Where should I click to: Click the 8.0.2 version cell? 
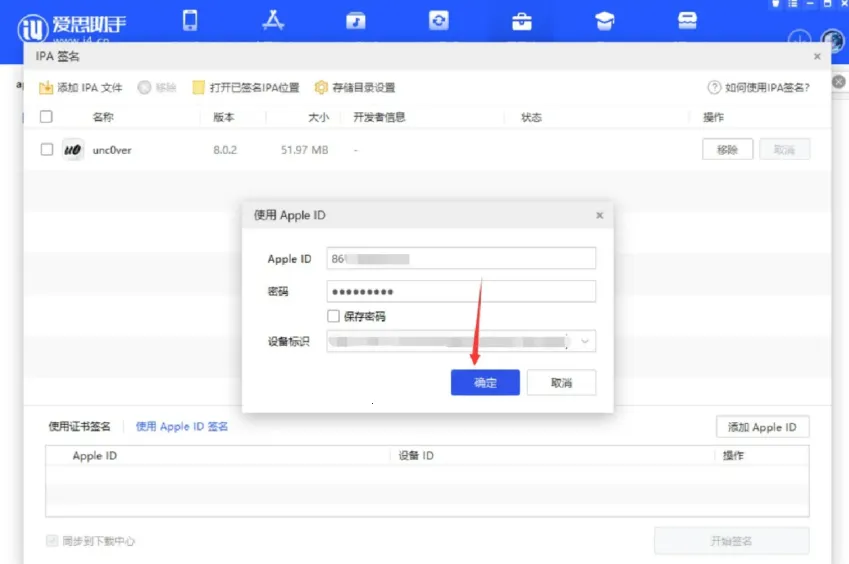225,150
